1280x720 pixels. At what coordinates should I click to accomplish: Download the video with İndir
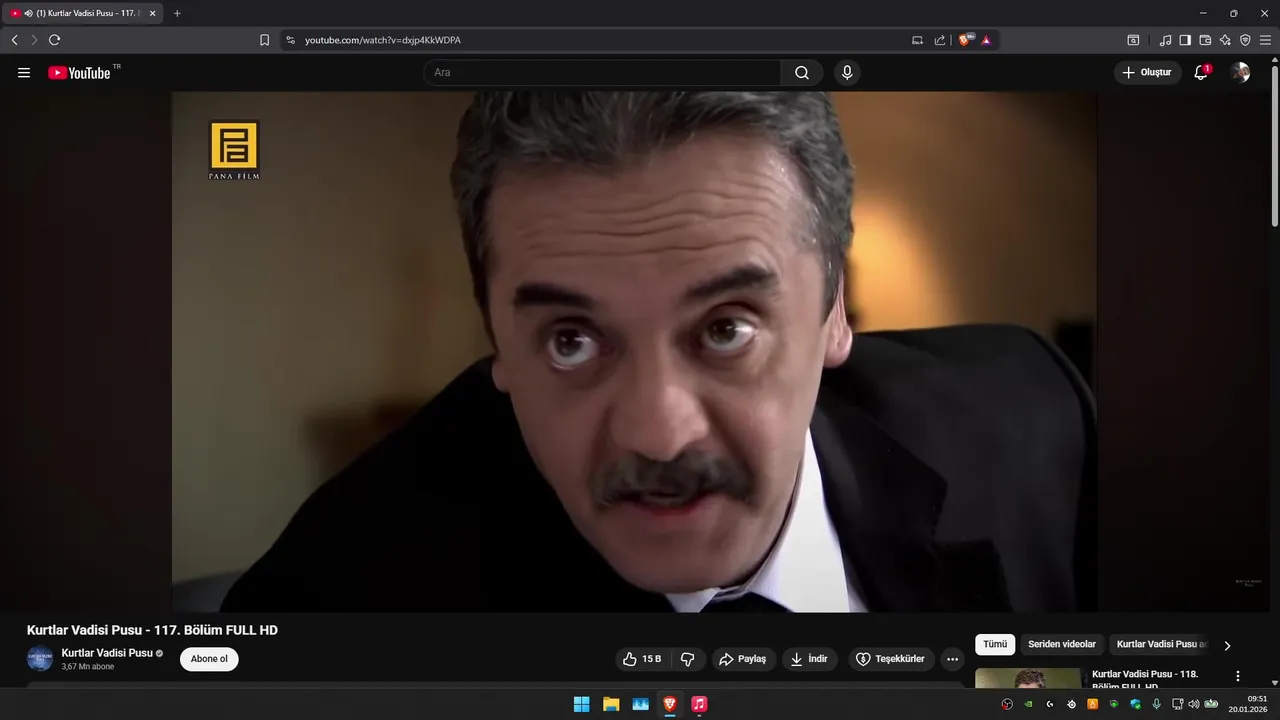[810, 659]
